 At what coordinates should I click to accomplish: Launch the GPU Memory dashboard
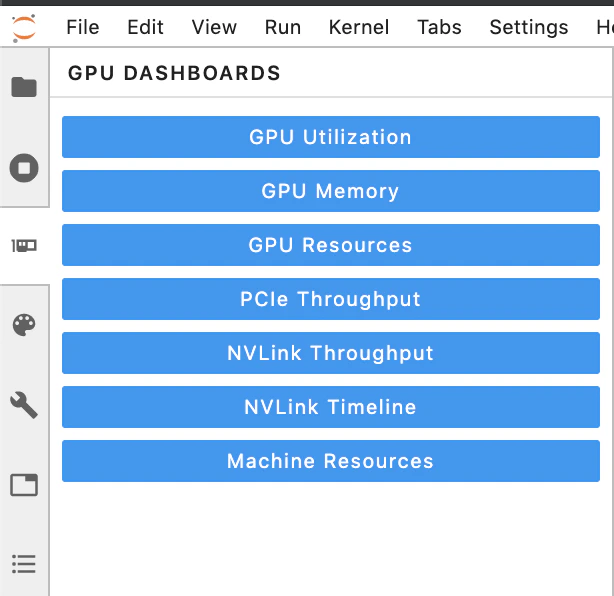pyautogui.click(x=331, y=191)
